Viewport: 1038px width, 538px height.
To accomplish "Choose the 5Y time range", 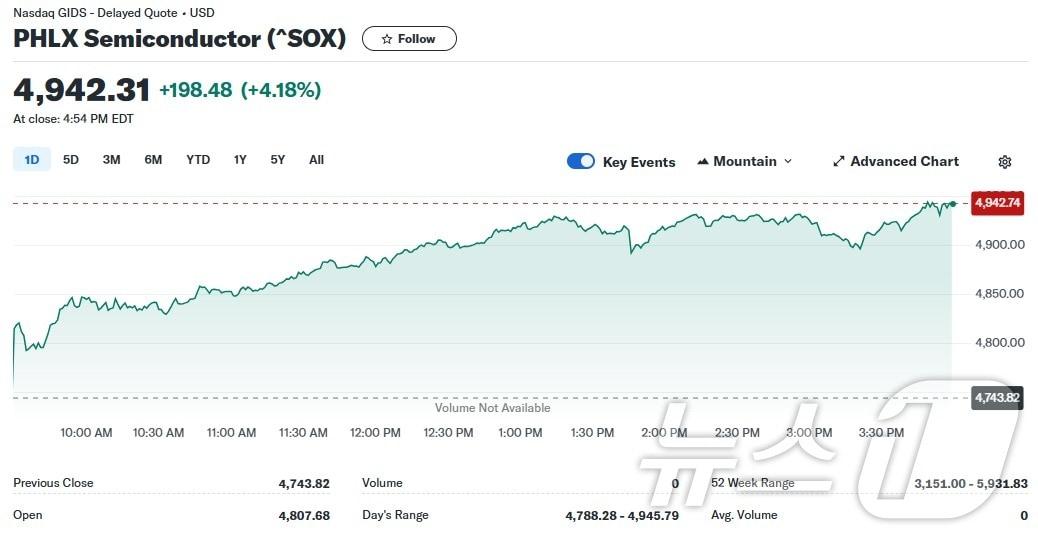I will pyautogui.click(x=277, y=160).
